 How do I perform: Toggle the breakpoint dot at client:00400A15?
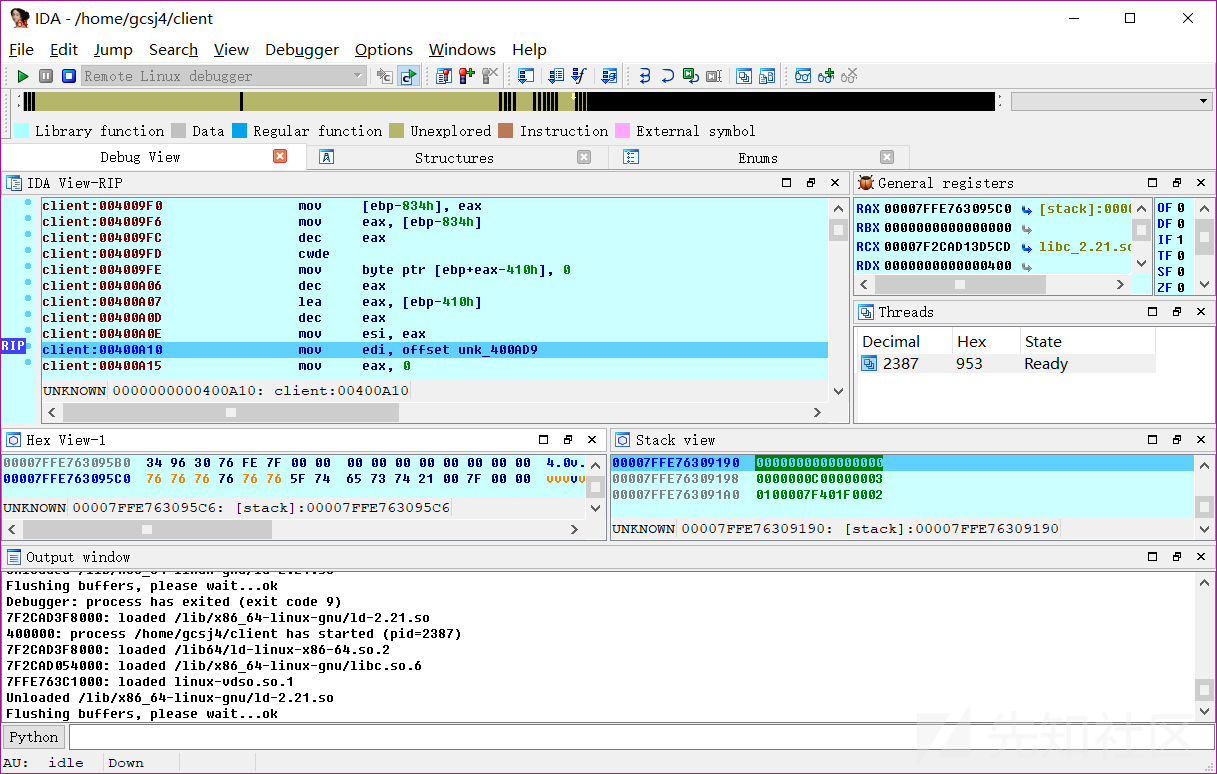29,364
